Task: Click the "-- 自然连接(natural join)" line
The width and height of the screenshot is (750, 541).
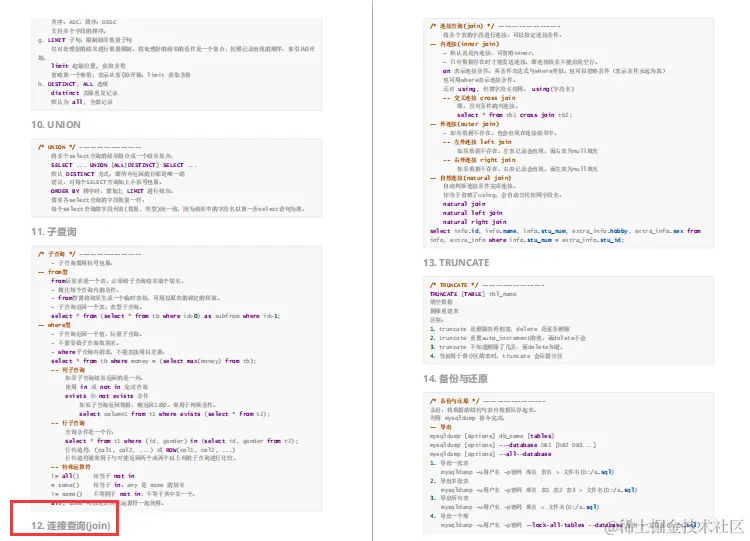Action: [x=471, y=178]
